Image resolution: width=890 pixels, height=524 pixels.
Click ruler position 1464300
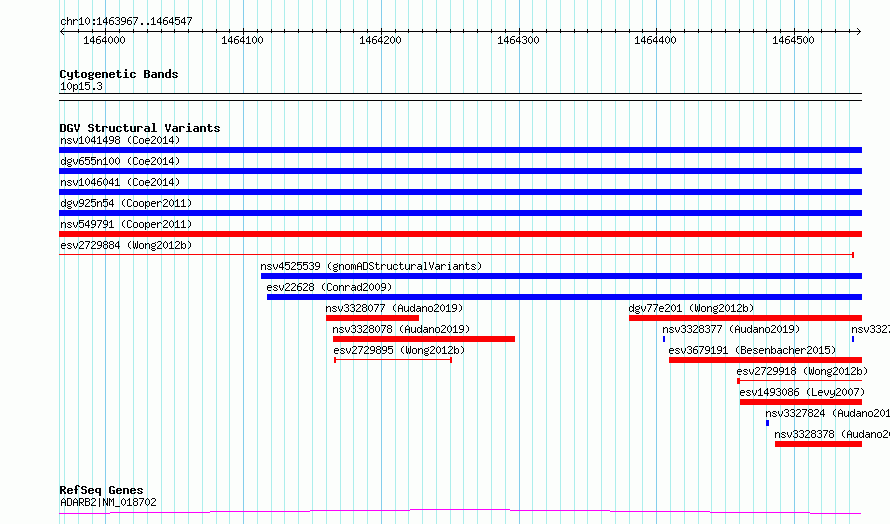[518, 40]
